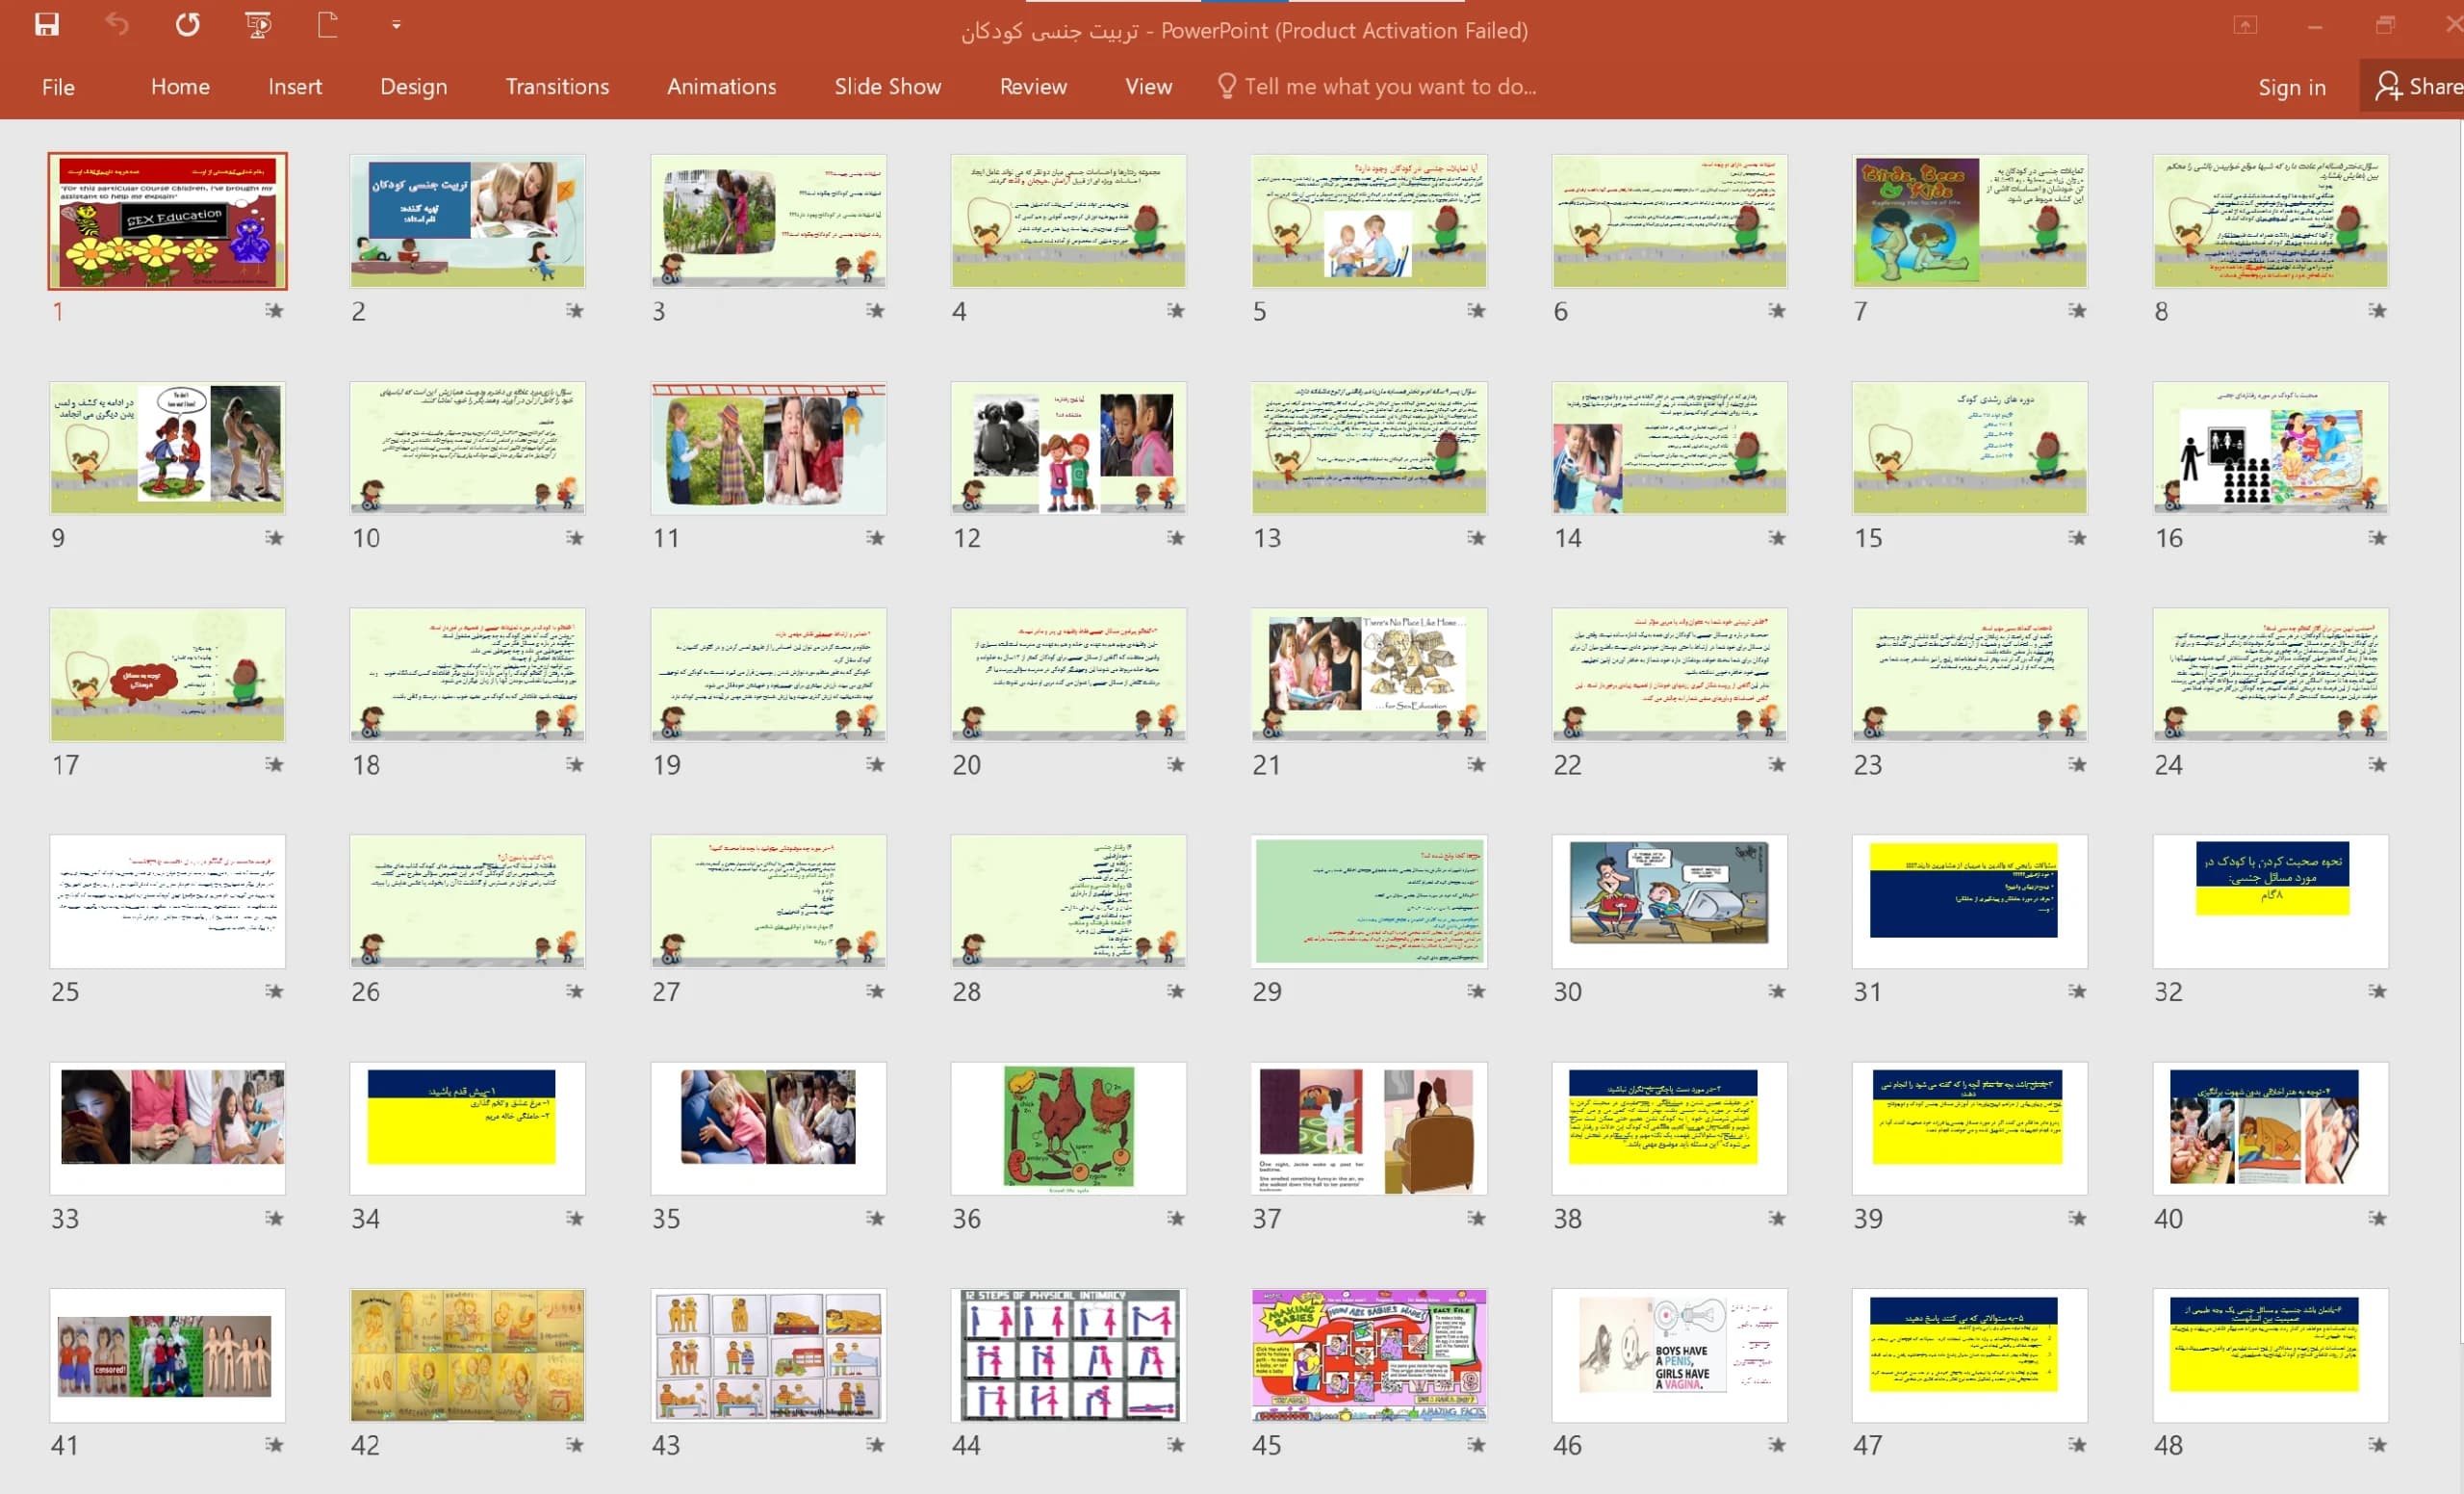Image resolution: width=2464 pixels, height=1494 pixels.
Task: Click the Redo/Repeat icon
Action: (187, 25)
